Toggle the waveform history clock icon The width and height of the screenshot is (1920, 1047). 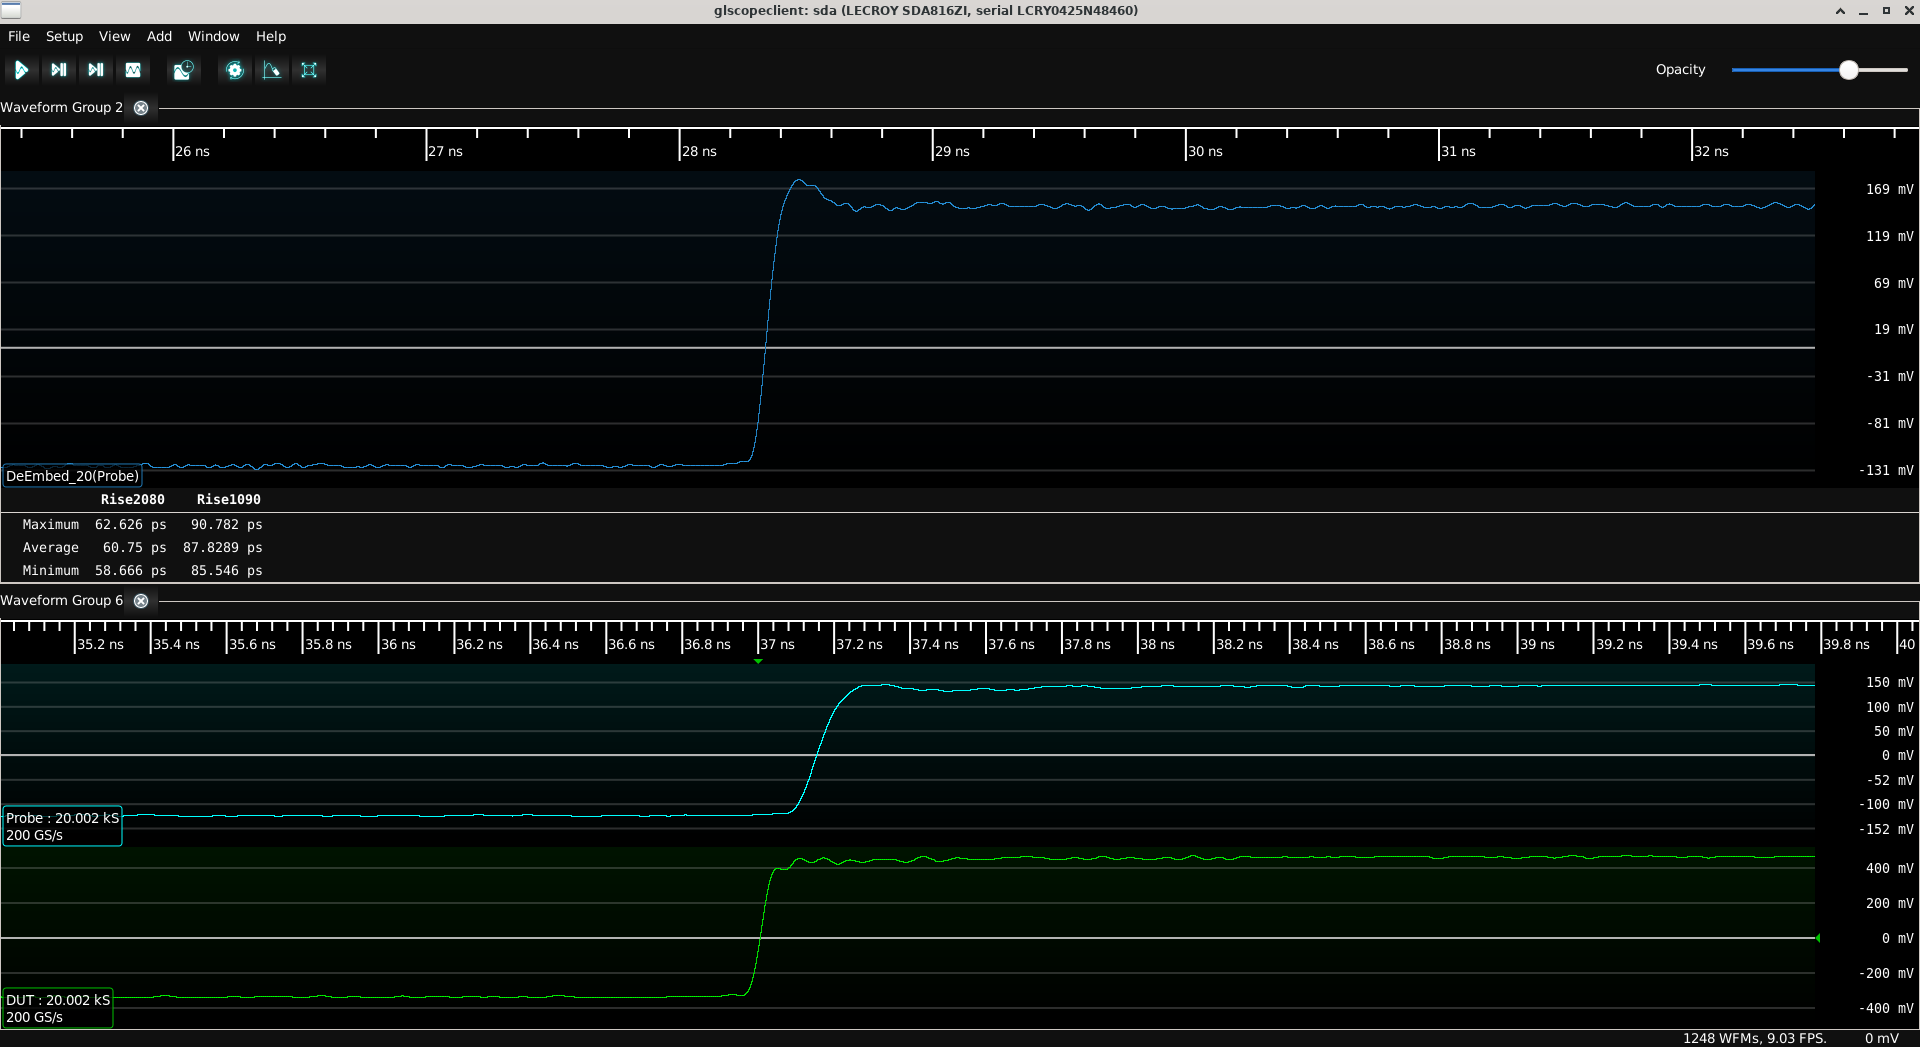coord(183,70)
